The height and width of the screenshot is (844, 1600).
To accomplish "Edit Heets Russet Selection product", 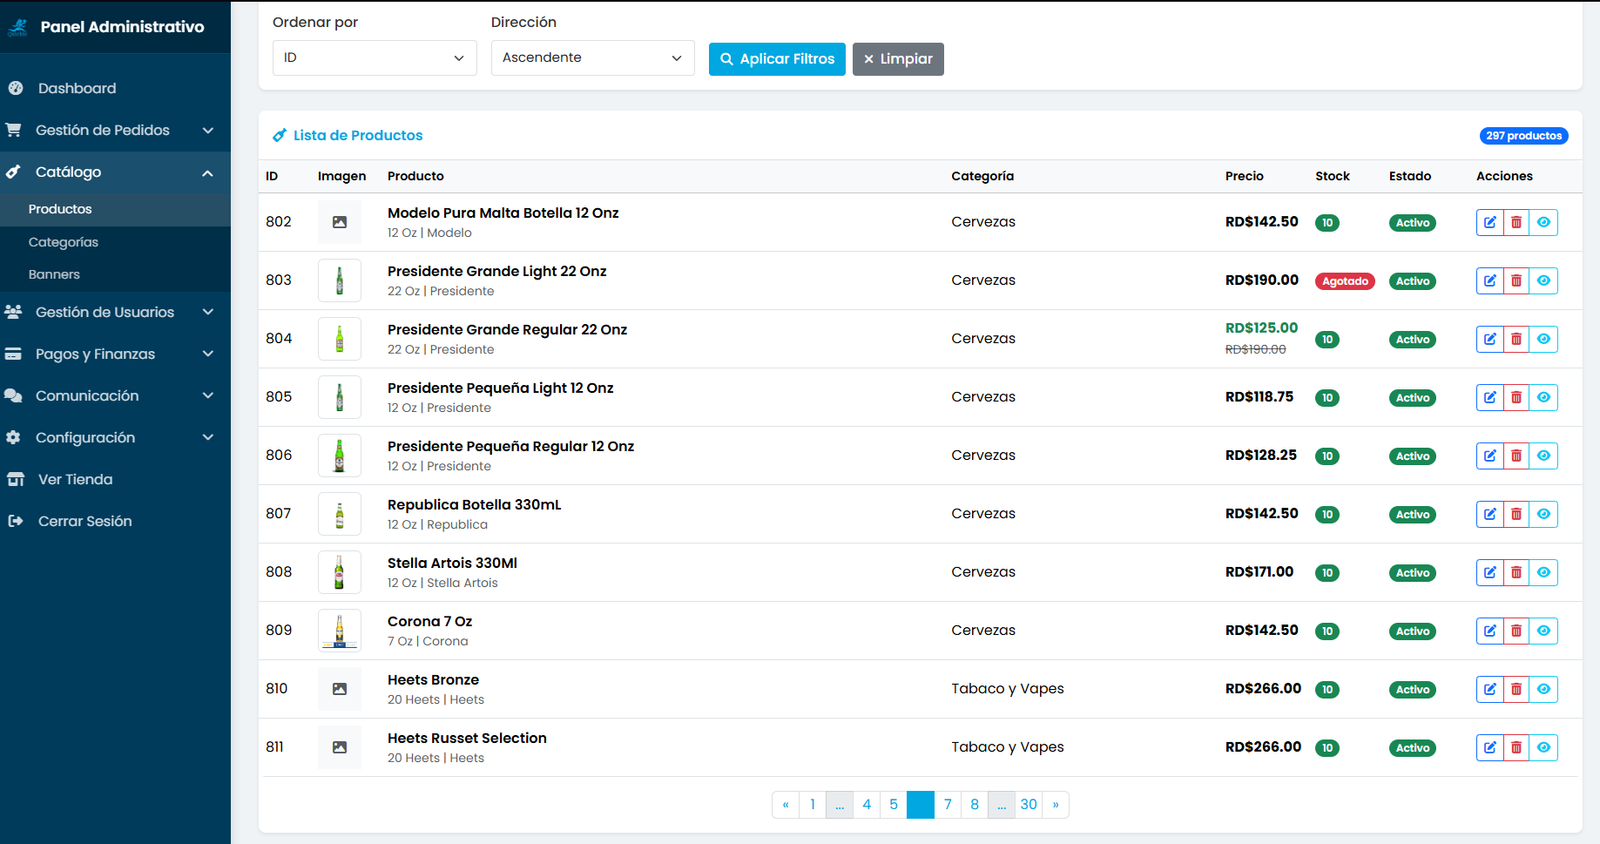I will [x=1490, y=748].
